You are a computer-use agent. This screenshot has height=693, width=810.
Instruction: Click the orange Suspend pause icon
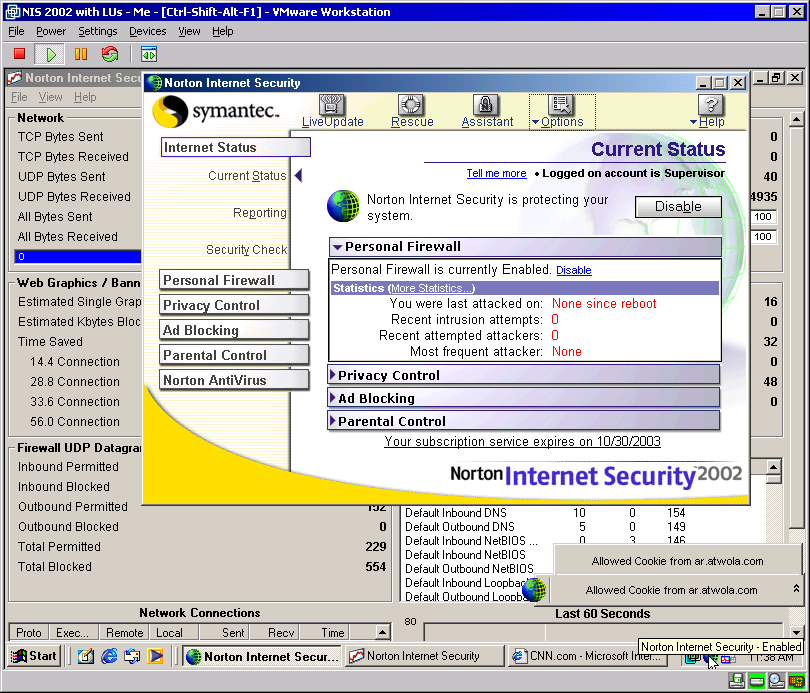pyautogui.click(x=81, y=54)
